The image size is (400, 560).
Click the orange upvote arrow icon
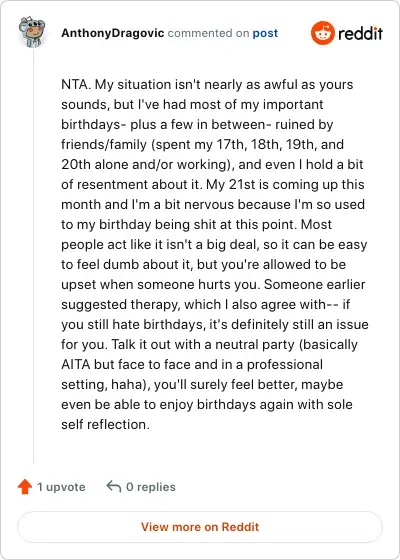pyautogui.click(x=25, y=487)
